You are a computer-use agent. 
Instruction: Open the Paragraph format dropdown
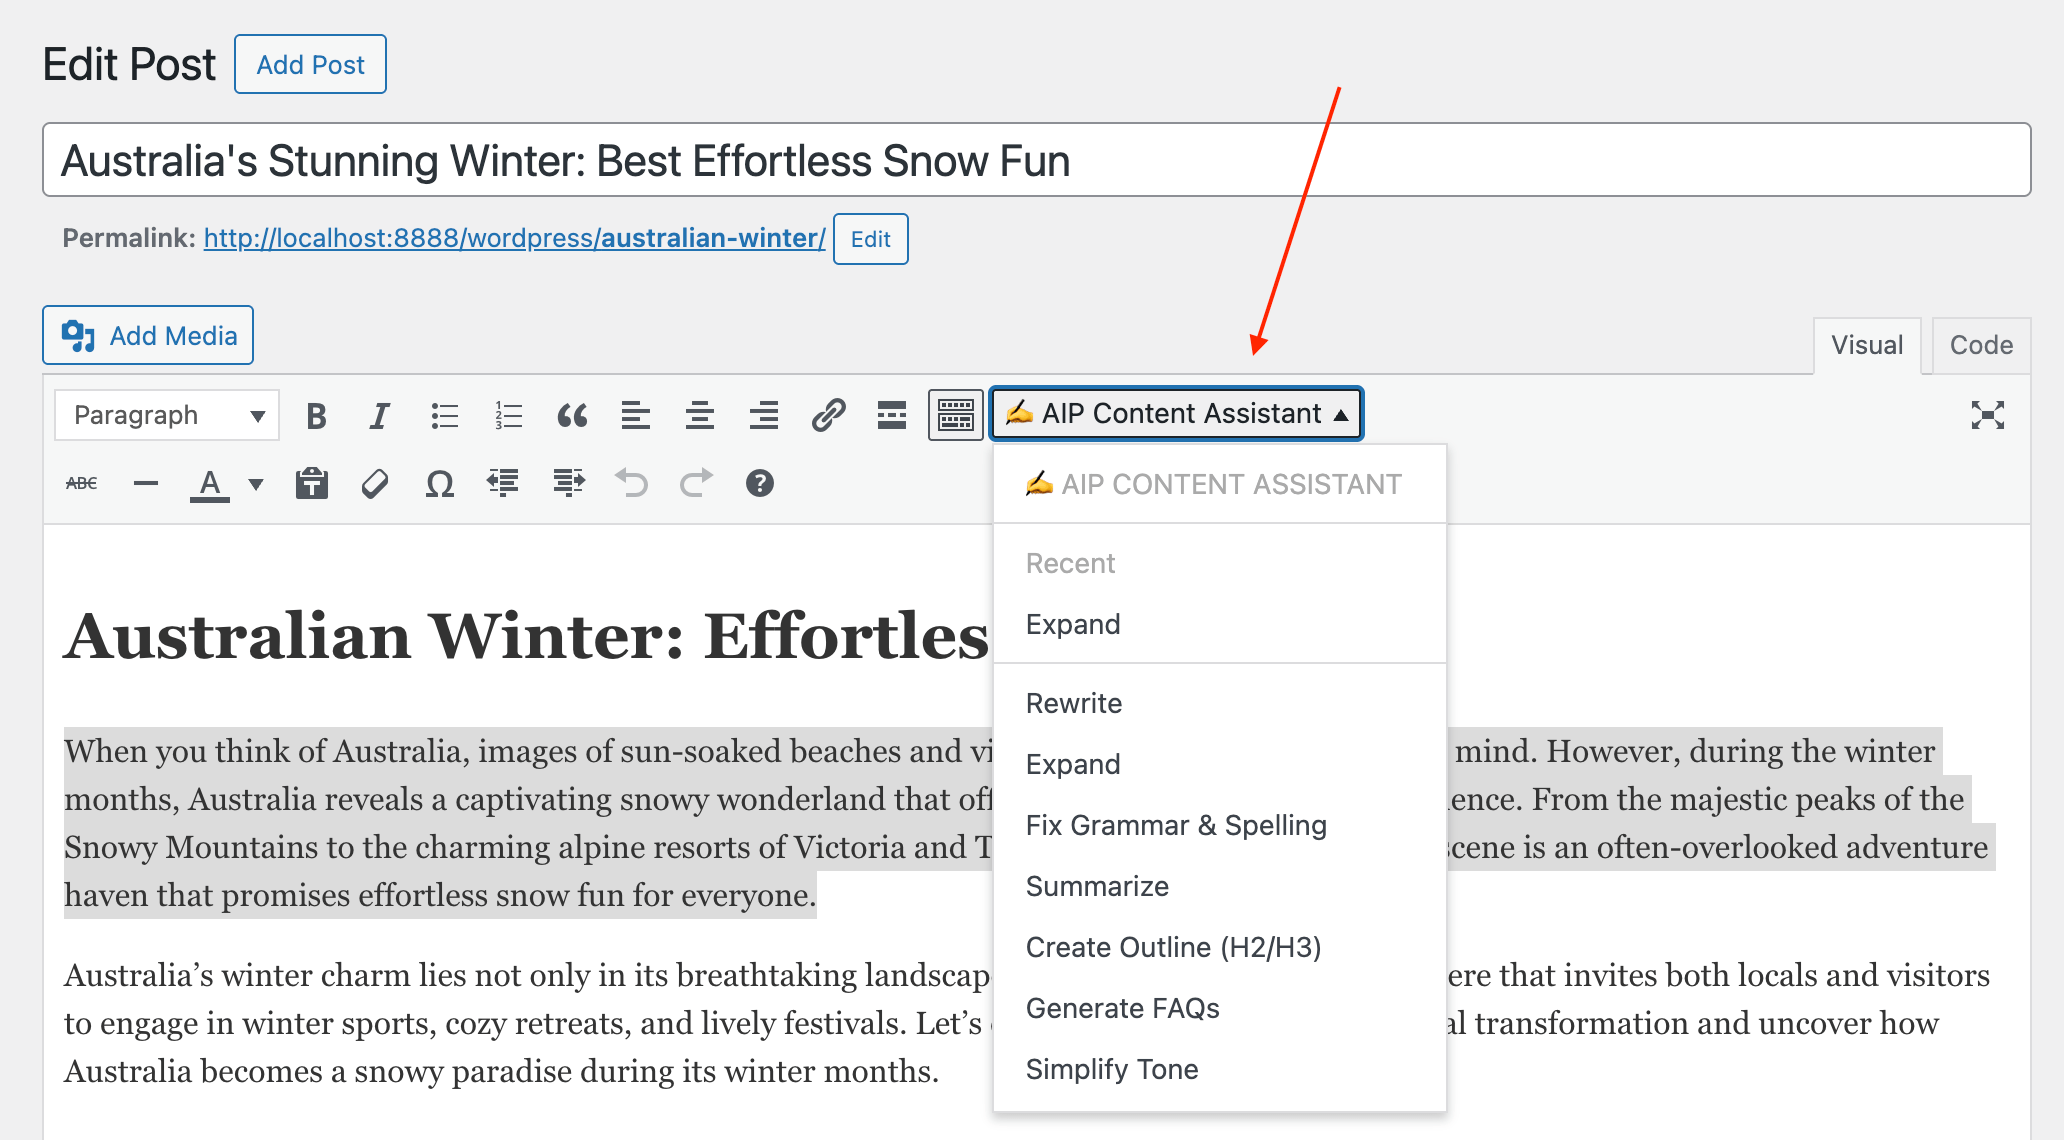tap(167, 415)
